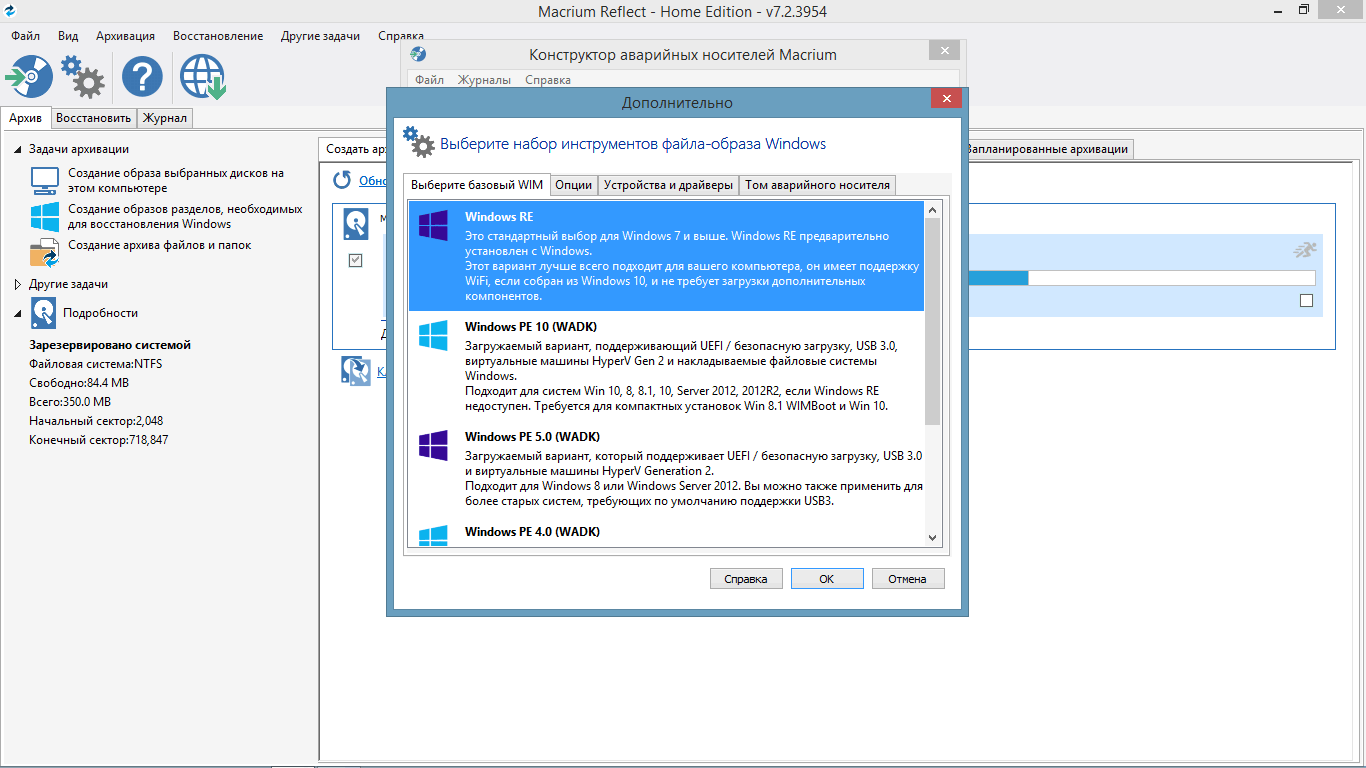This screenshot has height=768, width=1366.
Task: Toggle the checked disk checkbox in backup pane
Action: 355,260
